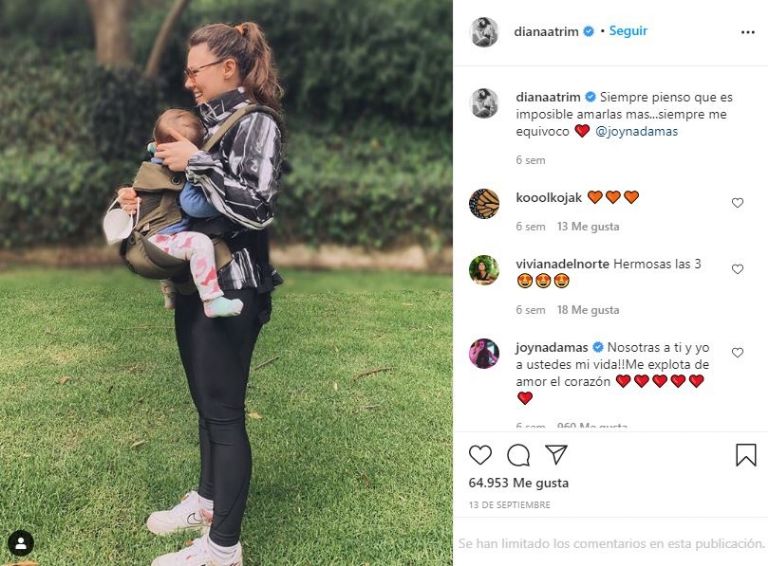This screenshot has width=768, height=566.
Task: Open dianaatrim profile picture in the header
Action: click(484, 32)
